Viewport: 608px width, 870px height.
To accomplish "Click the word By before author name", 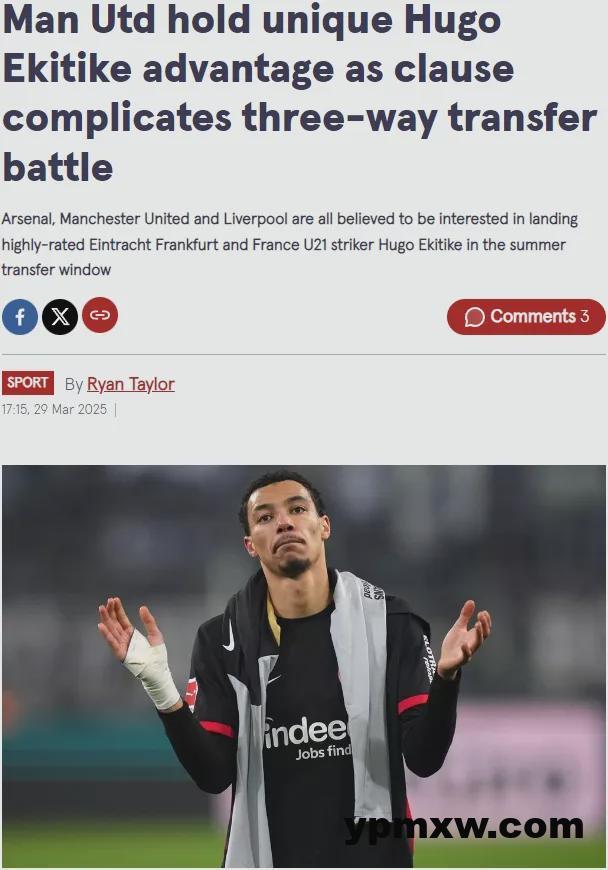I will coord(74,384).
